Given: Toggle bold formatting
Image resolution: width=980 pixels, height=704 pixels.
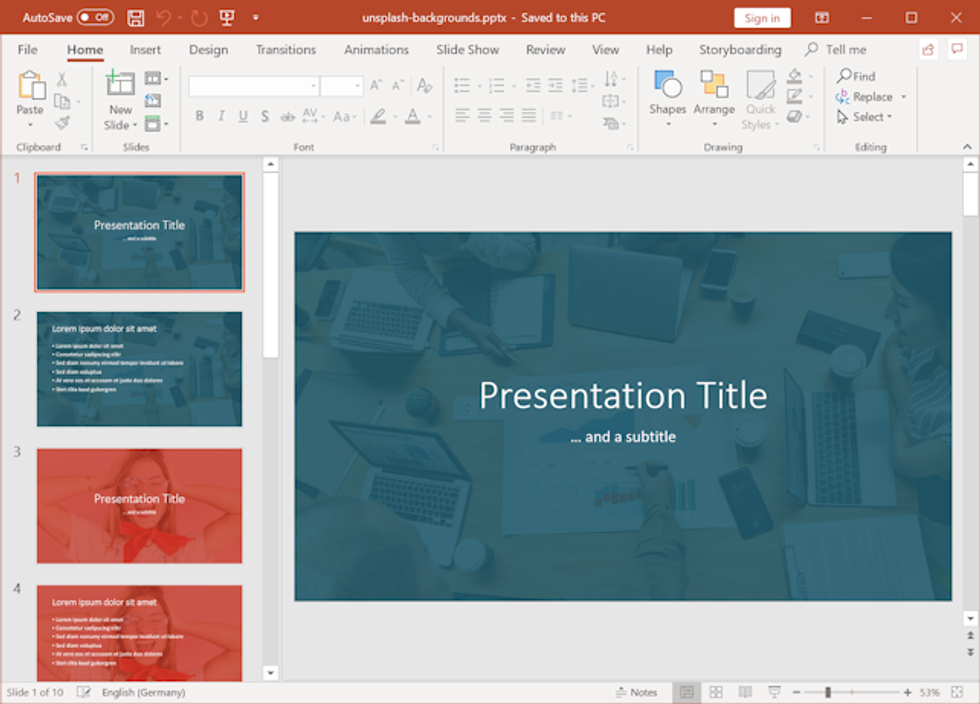Looking at the screenshot, I should 200,116.
